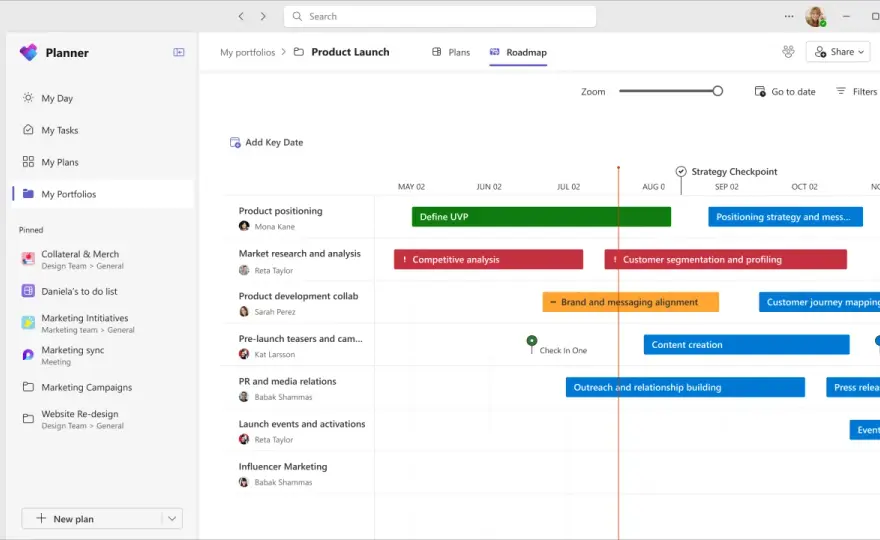Click in the Search field
This screenshot has height=540, width=880.
tap(440, 16)
